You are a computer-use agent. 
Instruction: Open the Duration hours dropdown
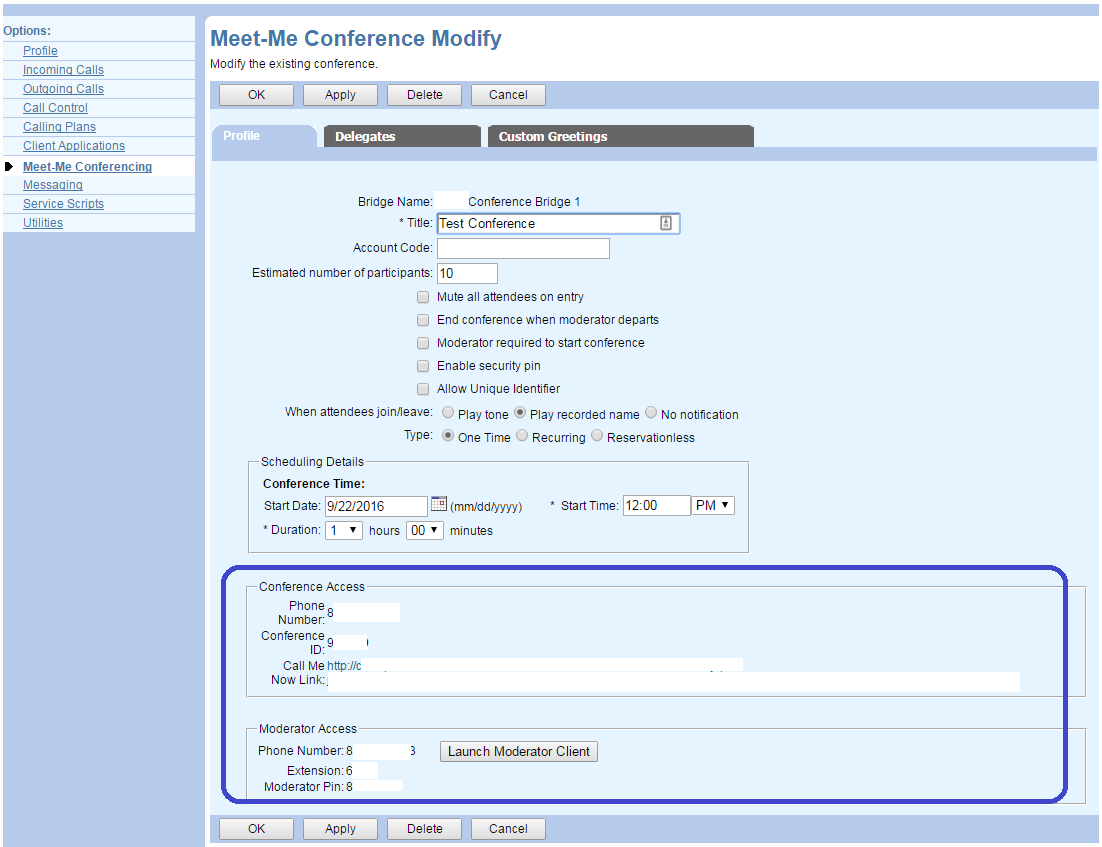(343, 530)
